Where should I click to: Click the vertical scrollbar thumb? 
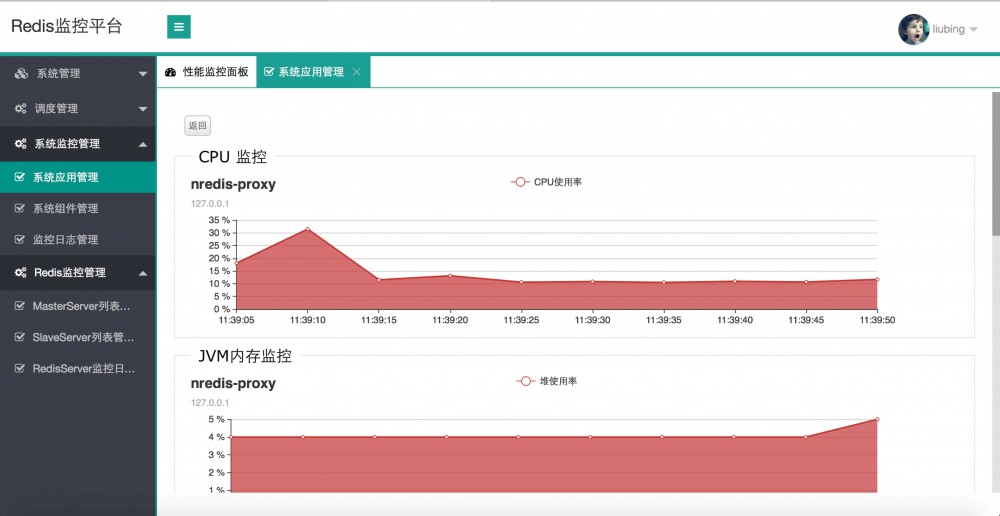click(996, 165)
